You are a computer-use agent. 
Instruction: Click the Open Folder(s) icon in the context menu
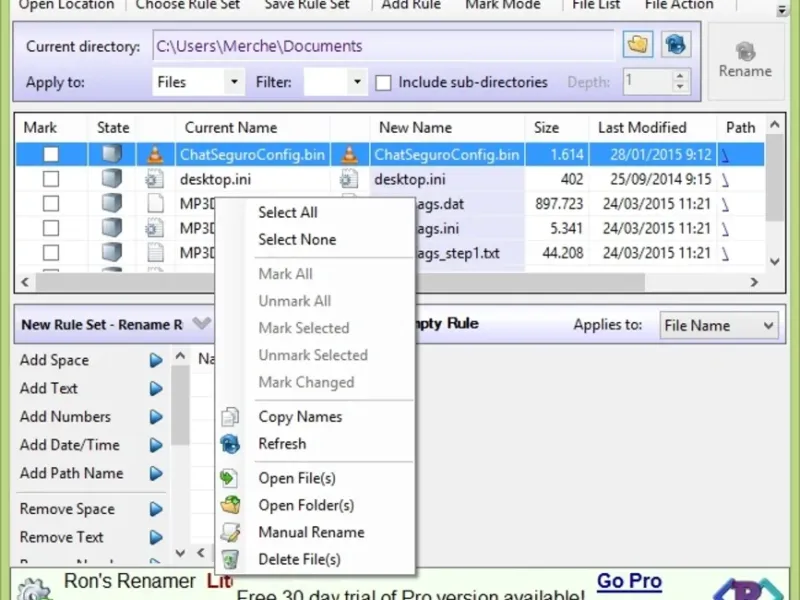(230, 505)
